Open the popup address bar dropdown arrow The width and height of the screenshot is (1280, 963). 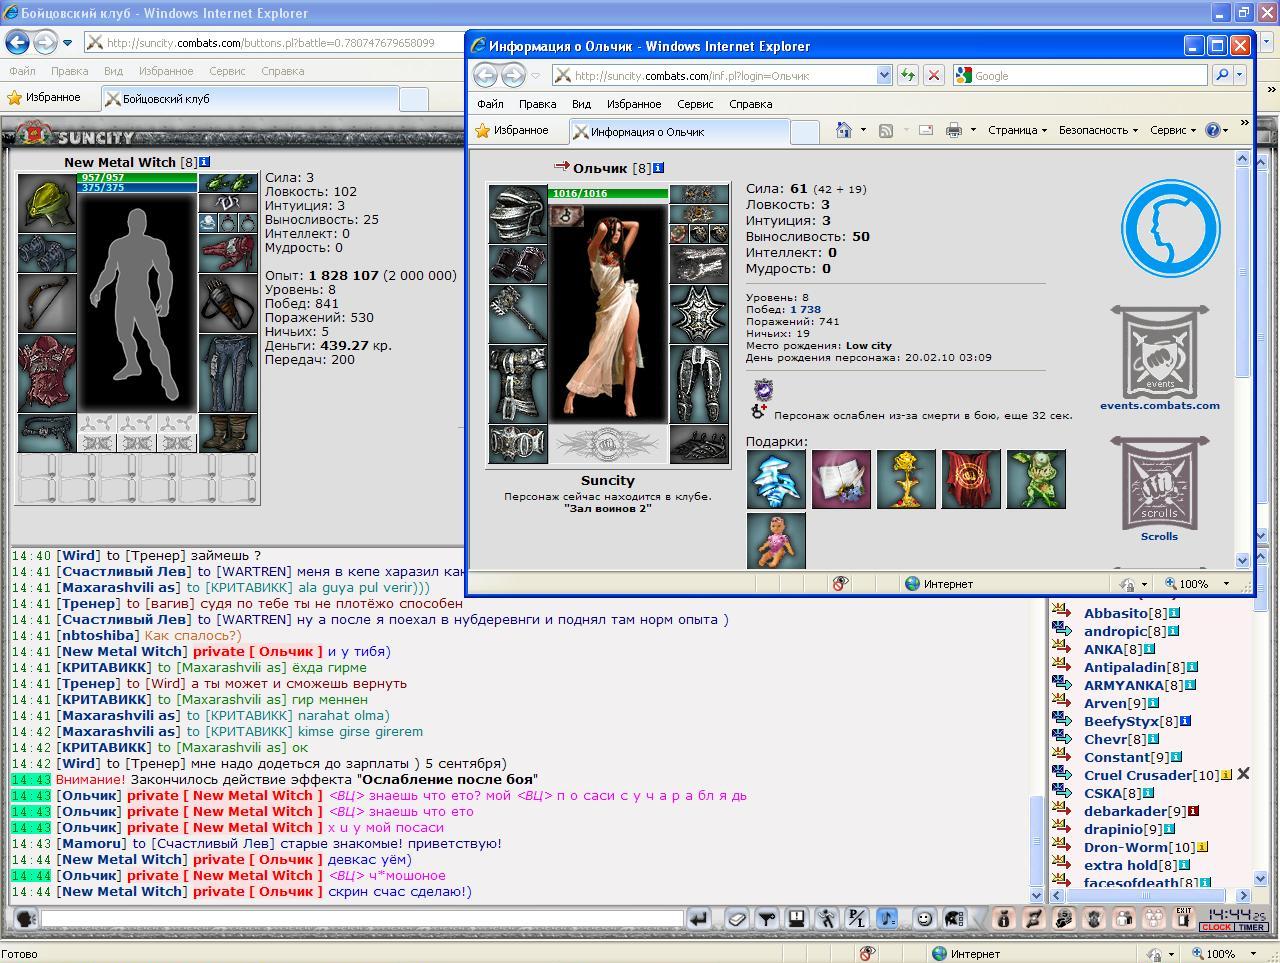884,75
